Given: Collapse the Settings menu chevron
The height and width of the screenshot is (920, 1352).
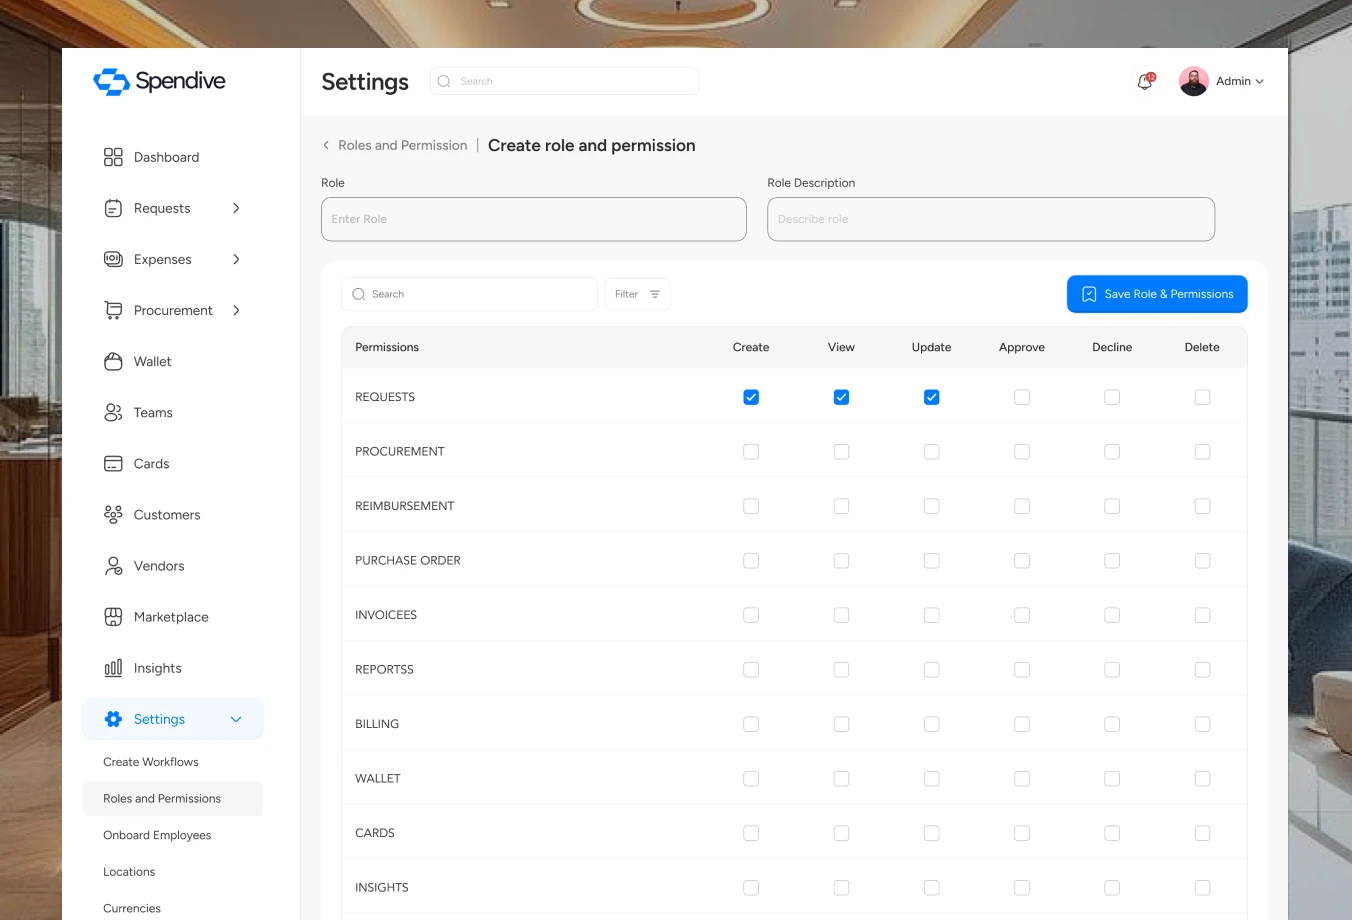Looking at the screenshot, I should [236, 719].
